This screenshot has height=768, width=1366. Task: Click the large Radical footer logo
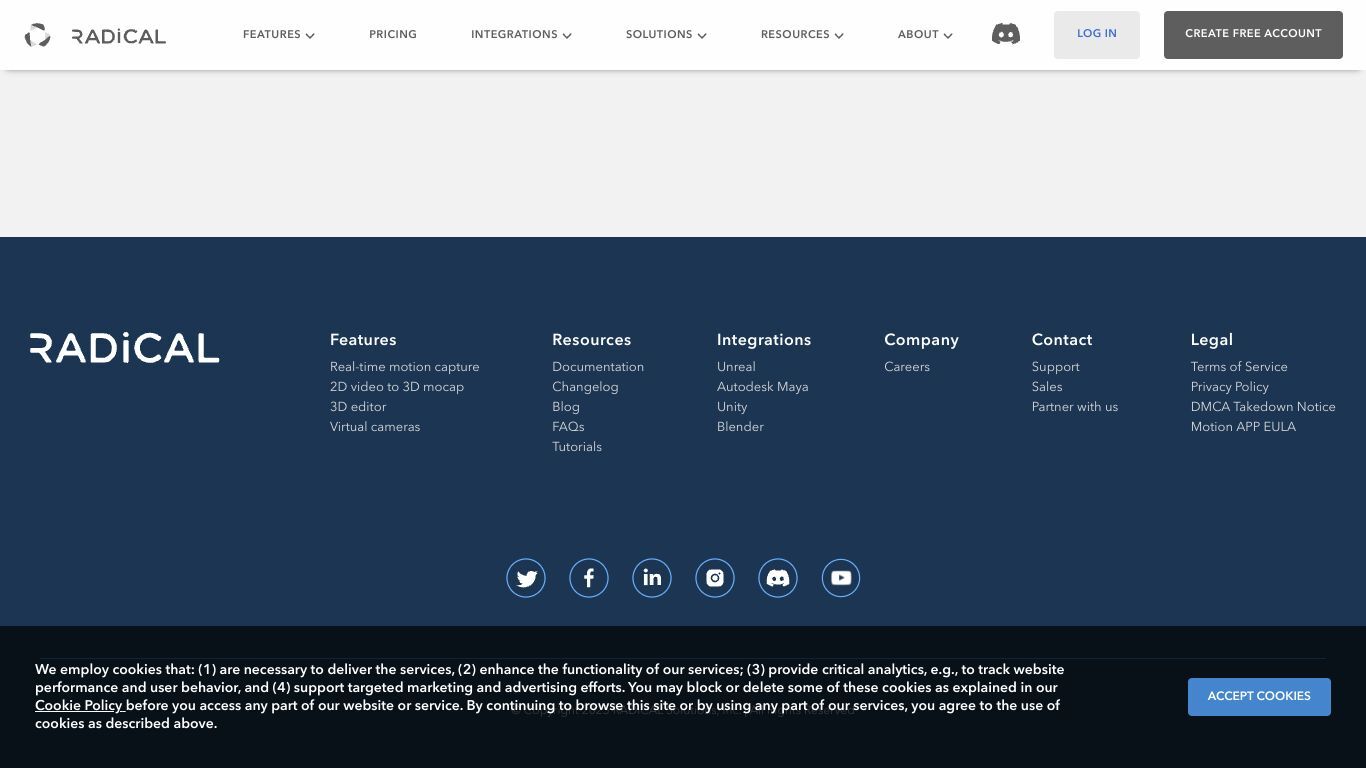tap(125, 348)
